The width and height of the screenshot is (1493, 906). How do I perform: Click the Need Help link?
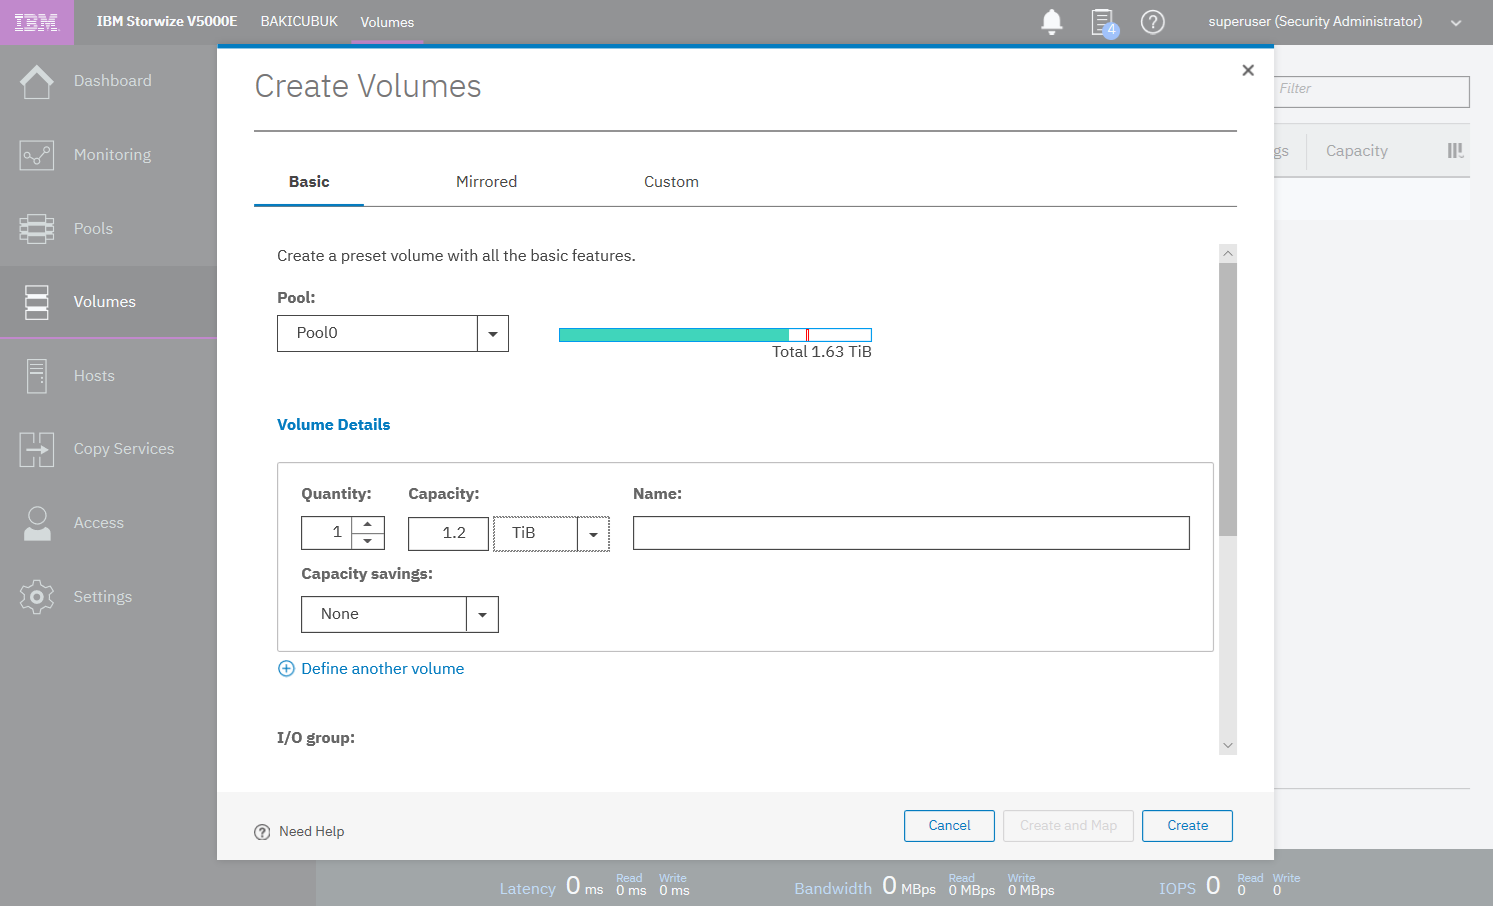point(311,832)
